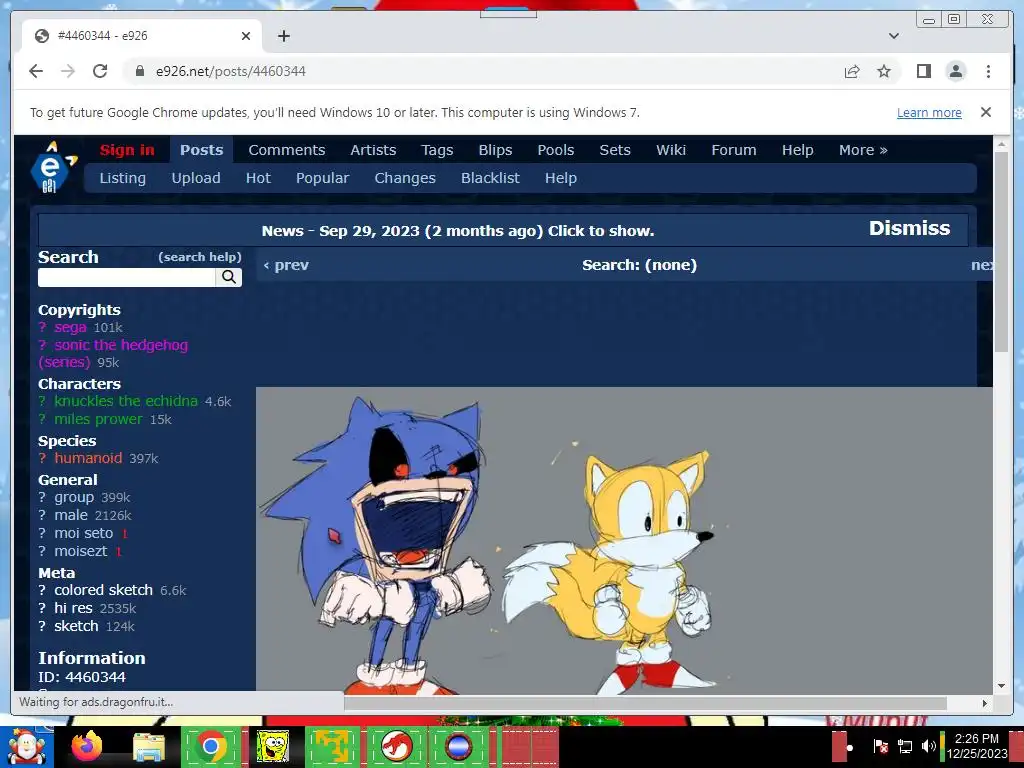The height and width of the screenshot is (768, 1024).
Task: Bookmark this page with the star icon
Action: pyautogui.click(x=884, y=71)
